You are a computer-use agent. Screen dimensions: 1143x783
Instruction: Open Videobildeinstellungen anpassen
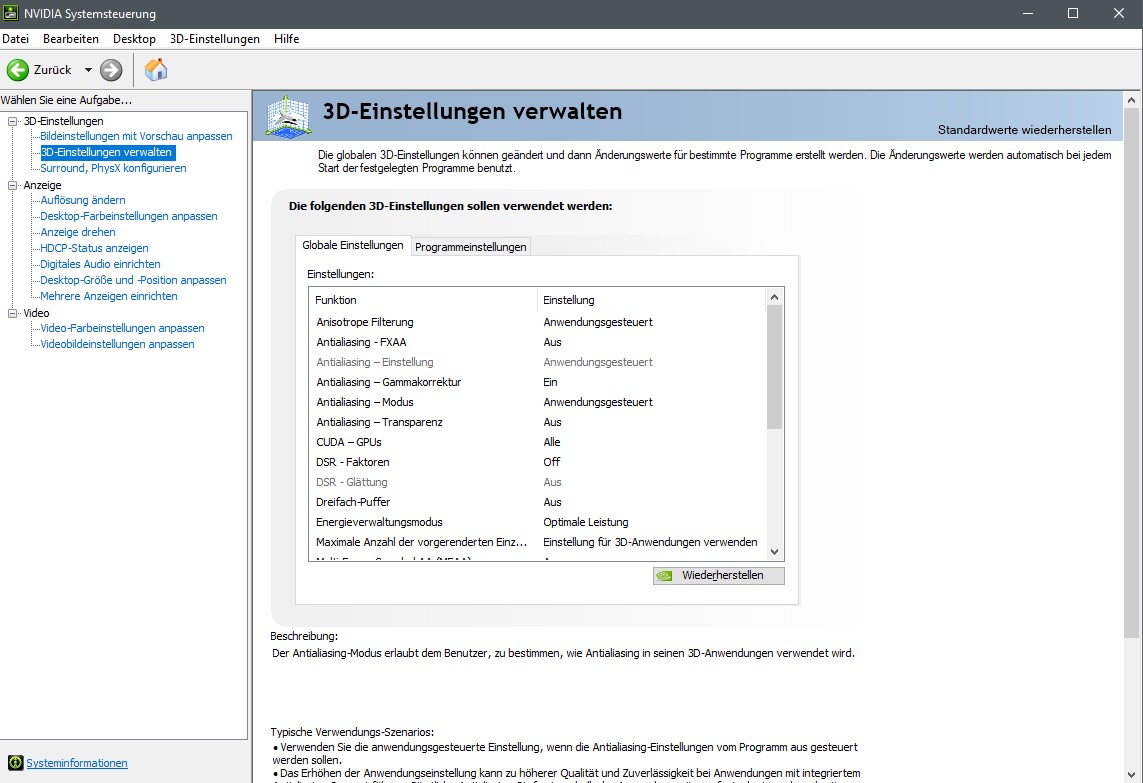(117, 344)
